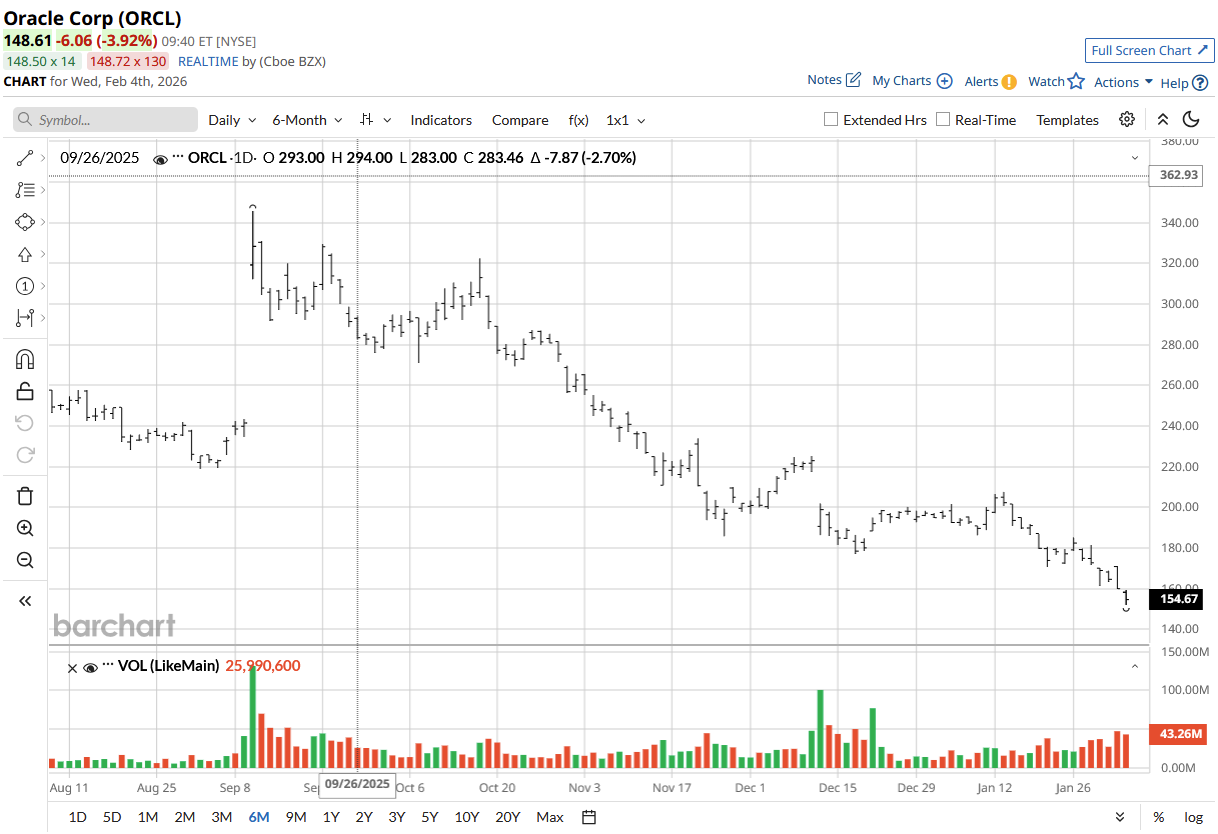Collapse the left drawing toolbar

click(x=25, y=601)
